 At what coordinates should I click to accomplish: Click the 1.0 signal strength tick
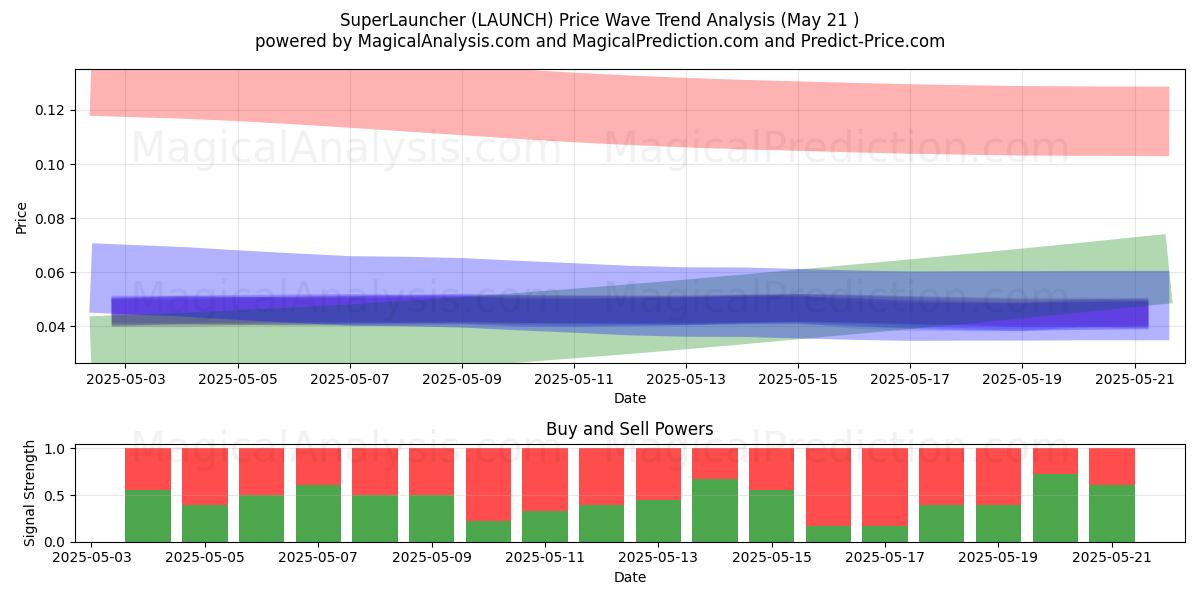tap(55, 449)
